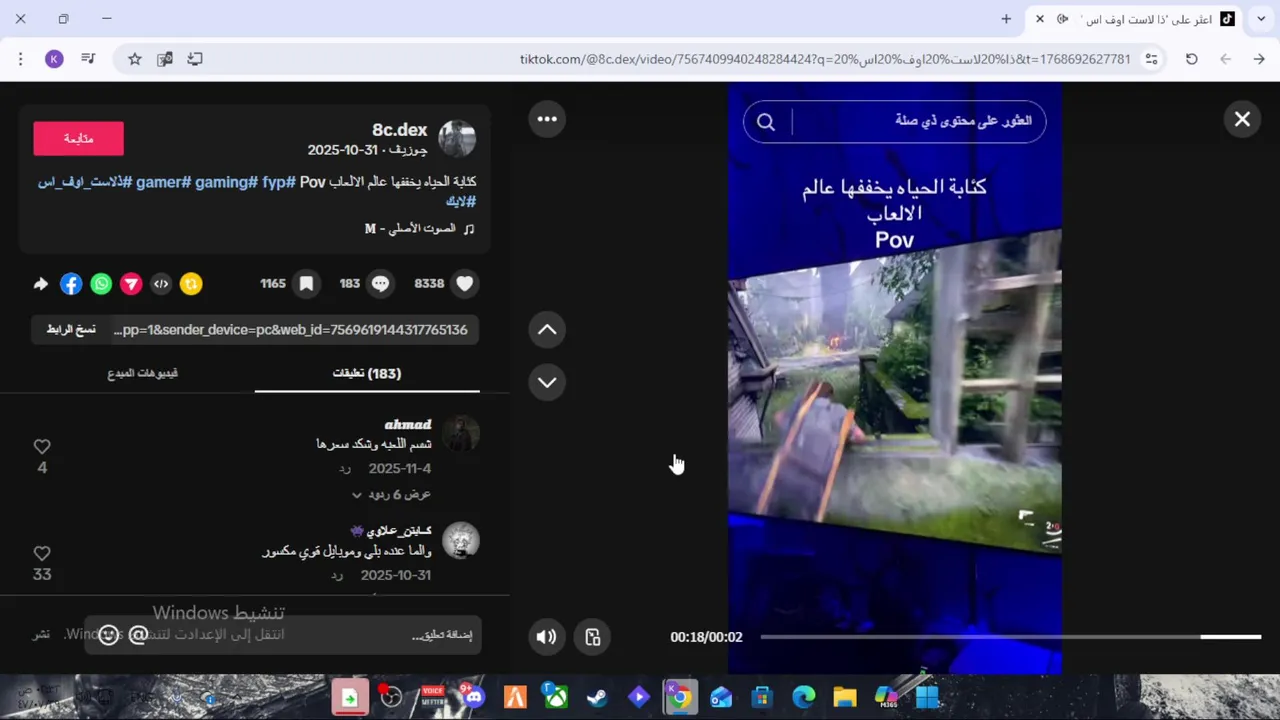This screenshot has height=720, width=1280.
Task: Open the #gaming hashtag
Action: [x=224, y=182]
